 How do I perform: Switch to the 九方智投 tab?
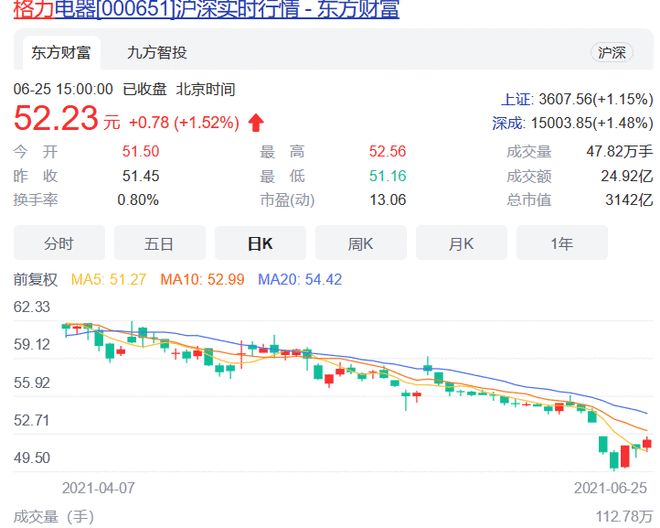click(157, 53)
